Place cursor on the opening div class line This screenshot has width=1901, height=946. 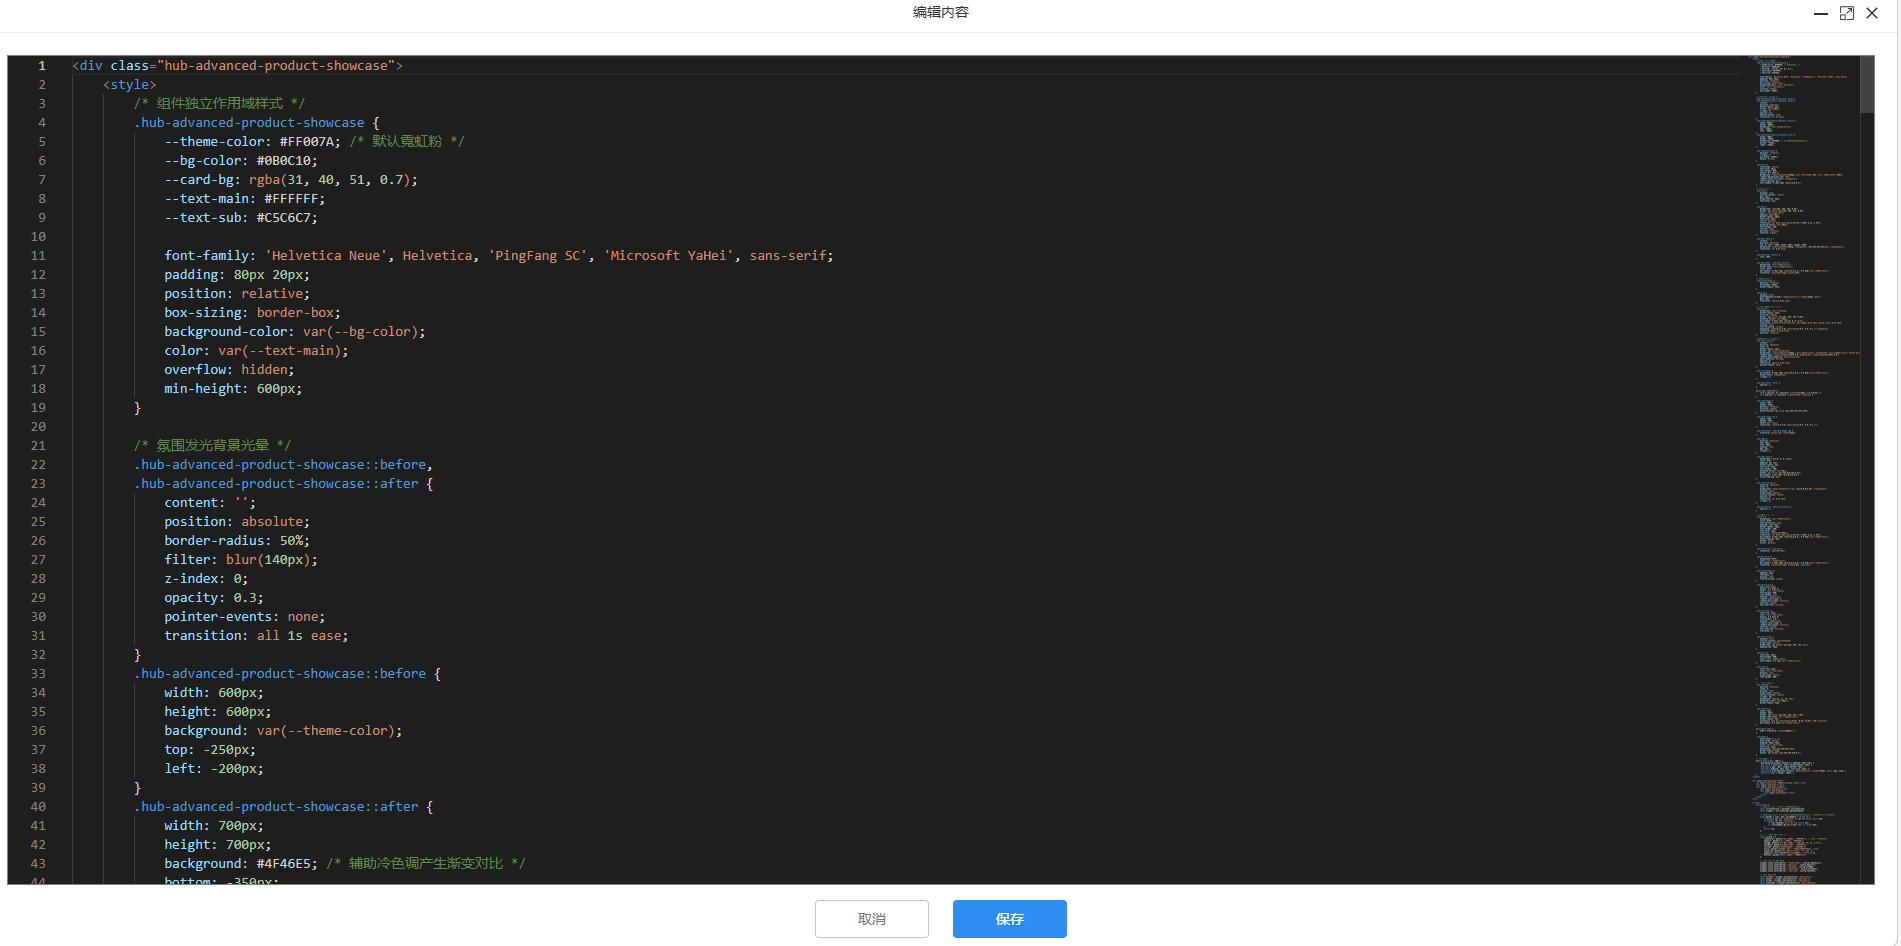[x=238, y=66]
